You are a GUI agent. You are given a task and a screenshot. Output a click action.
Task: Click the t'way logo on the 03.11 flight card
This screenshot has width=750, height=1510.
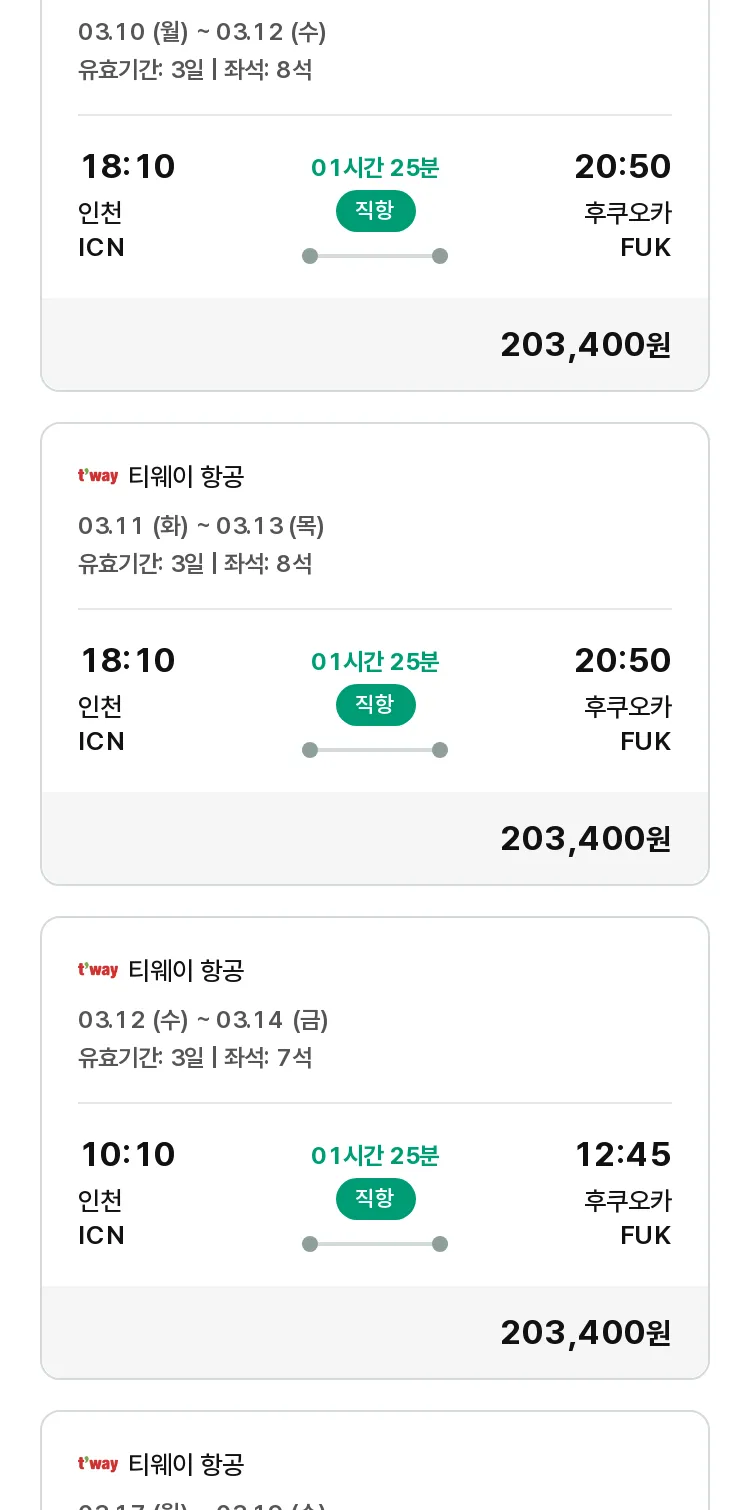pos(98,476)
